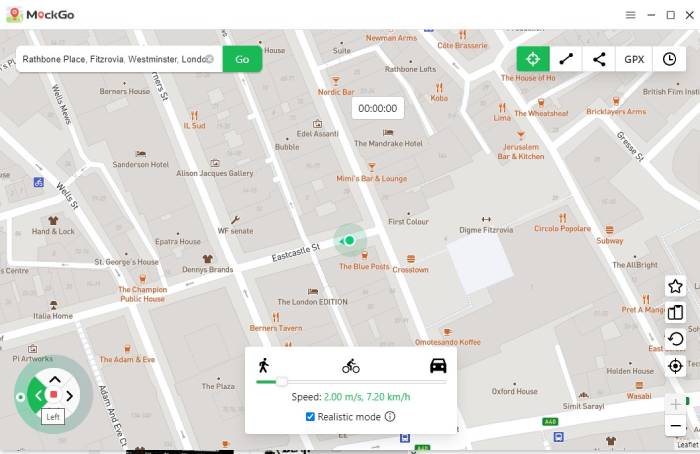The image size is (700, 454).
Task: Clear the search text with X icon
Action: click(210, 59)
